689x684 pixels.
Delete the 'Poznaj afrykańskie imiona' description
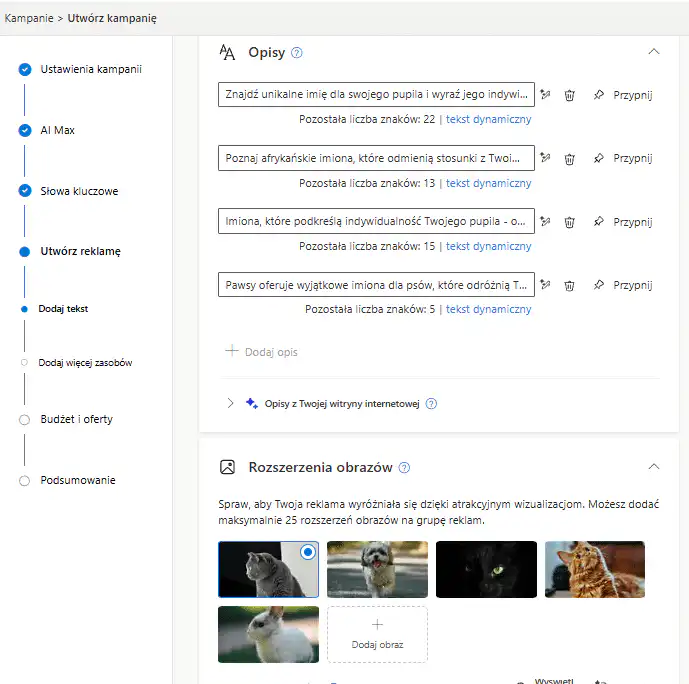tap(569, 158)
